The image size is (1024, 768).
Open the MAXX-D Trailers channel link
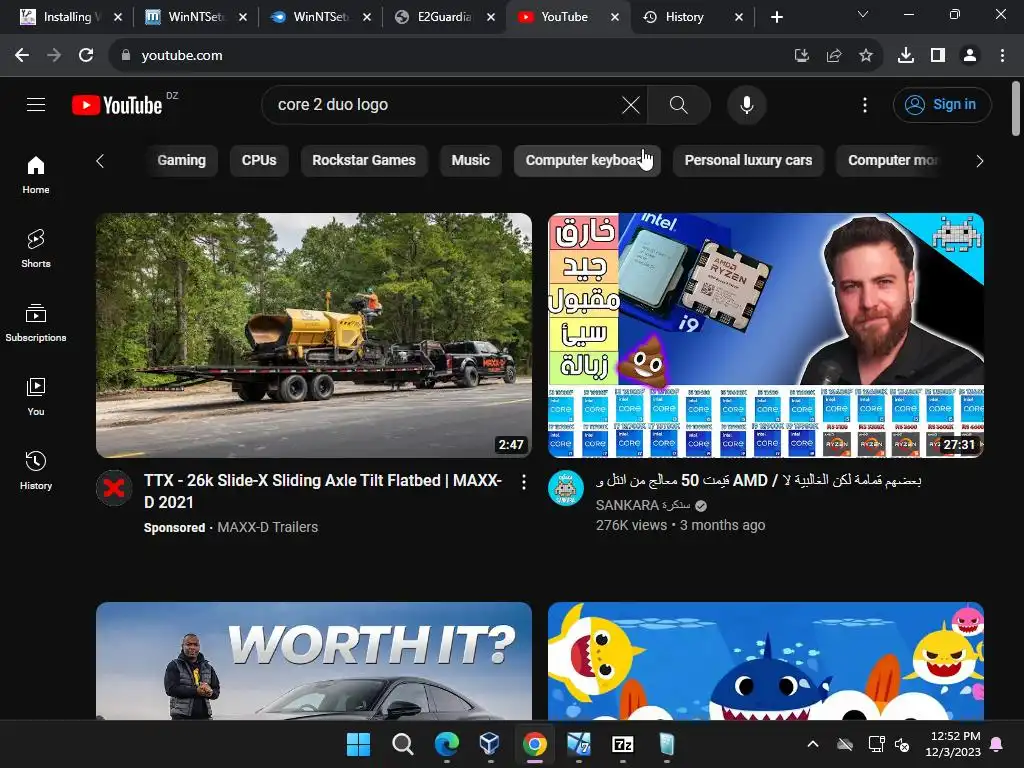[x=267, y=528]
